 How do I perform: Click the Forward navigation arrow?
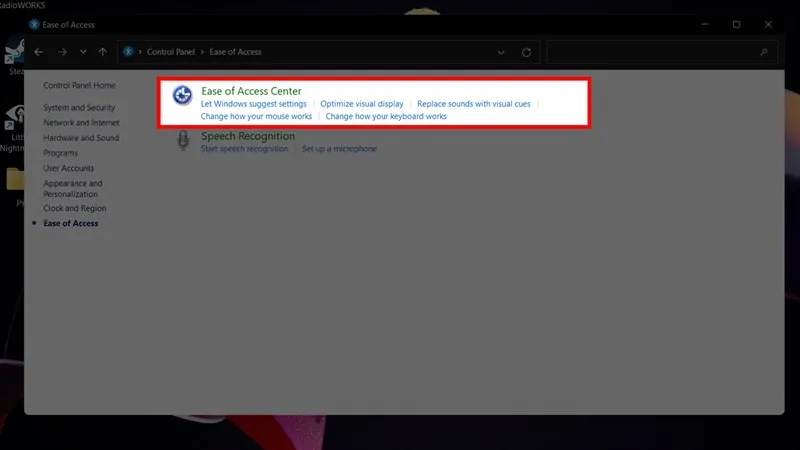click(61, 52)
